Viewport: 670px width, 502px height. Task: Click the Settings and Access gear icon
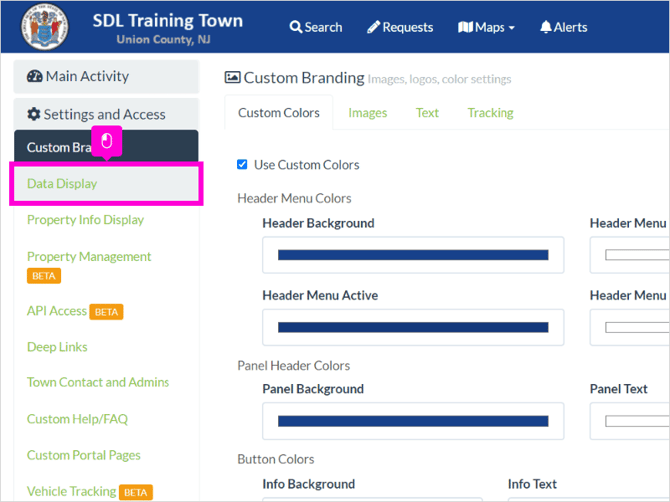click(x=34, y=114)
